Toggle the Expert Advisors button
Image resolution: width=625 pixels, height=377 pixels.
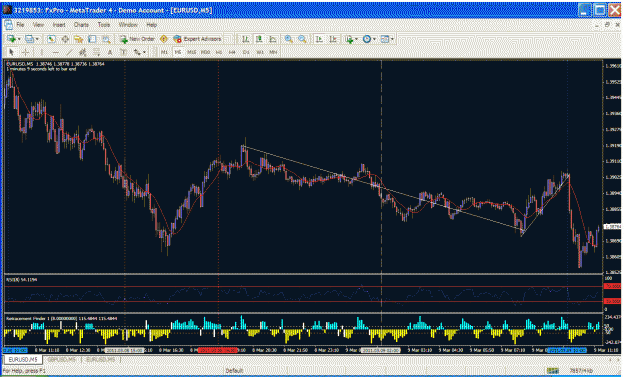click(197, 39)
